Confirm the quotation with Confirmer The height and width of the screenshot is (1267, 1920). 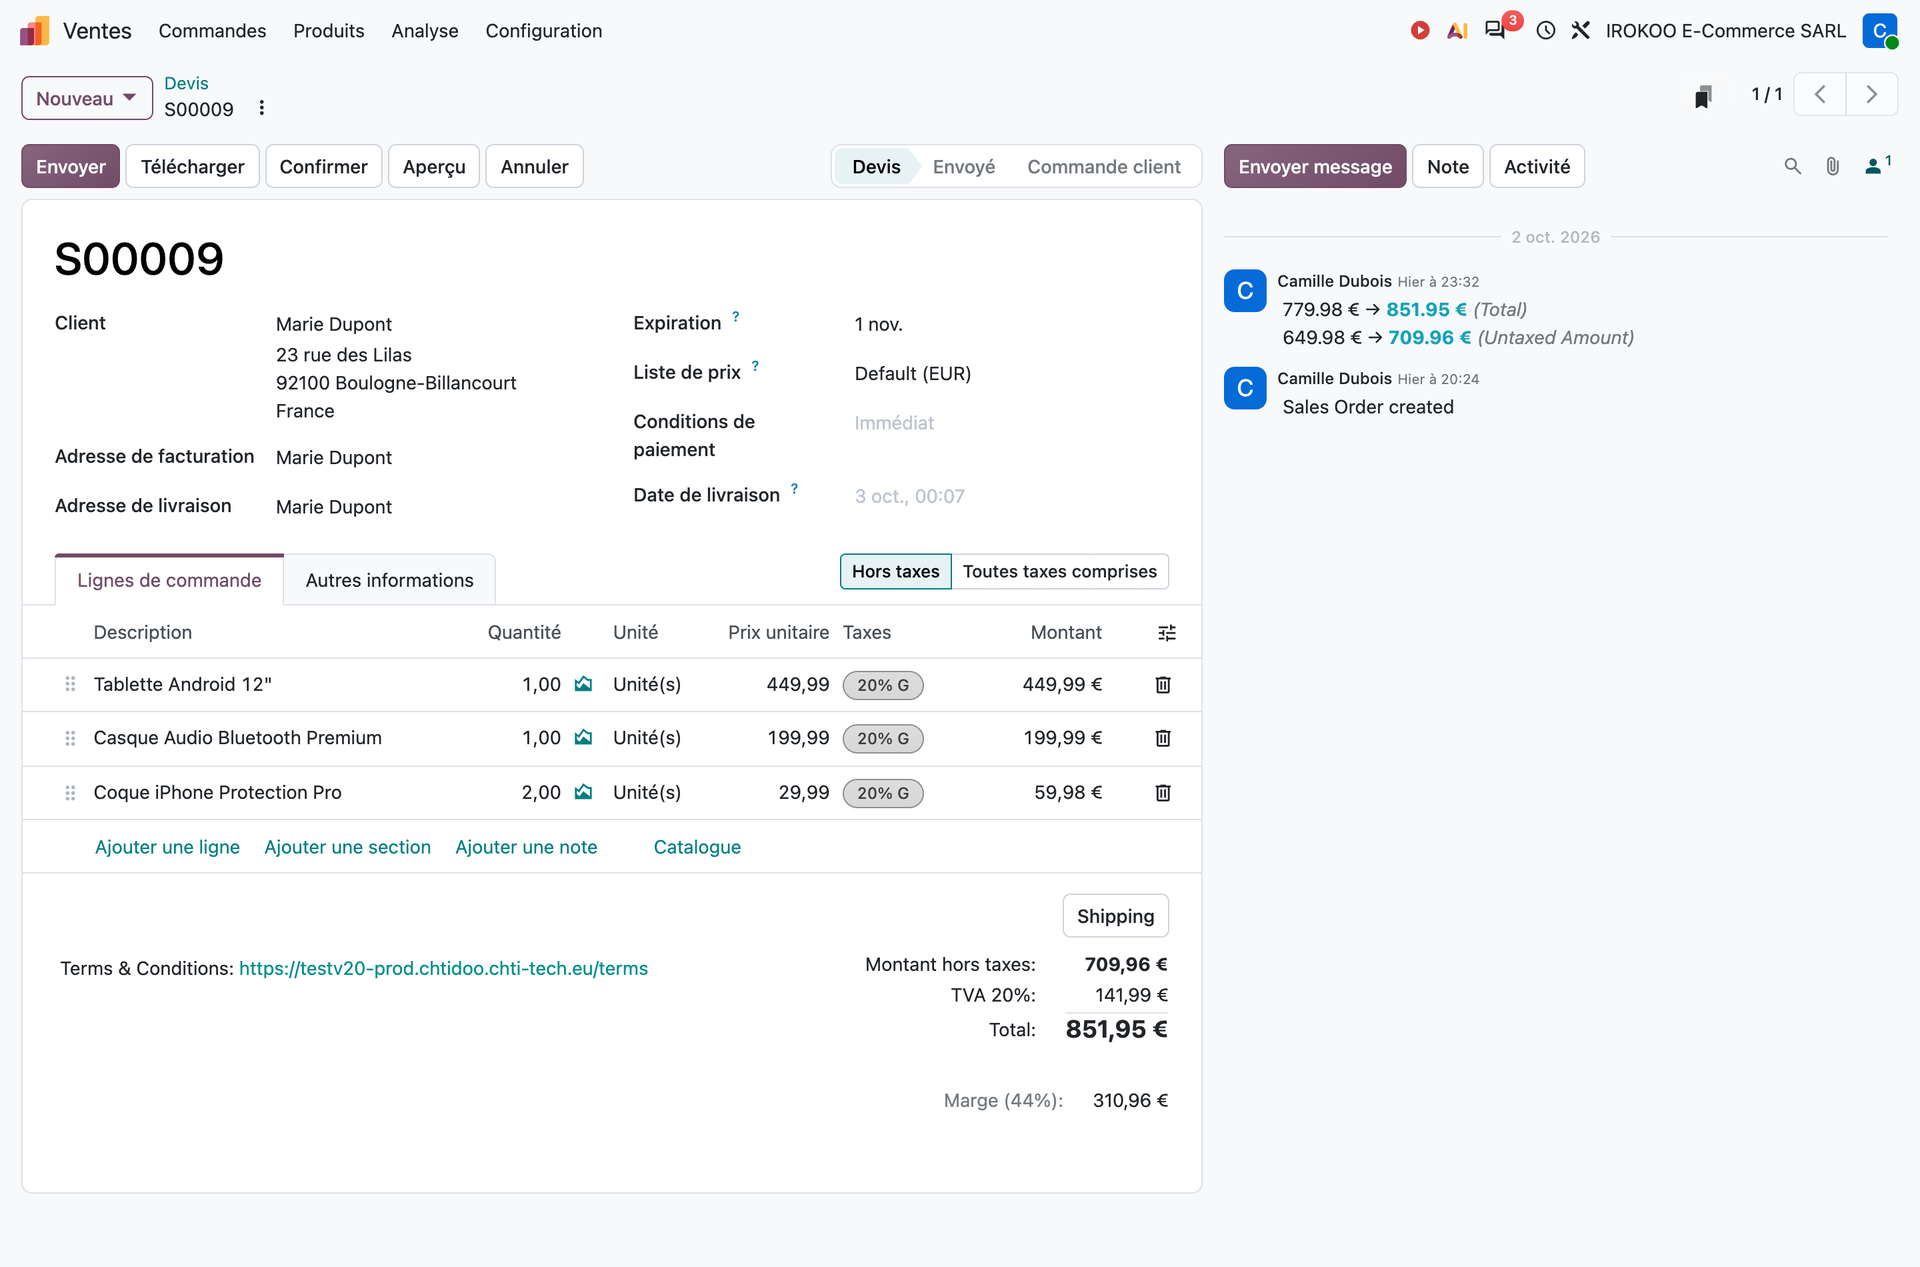[x=323, y=167]
